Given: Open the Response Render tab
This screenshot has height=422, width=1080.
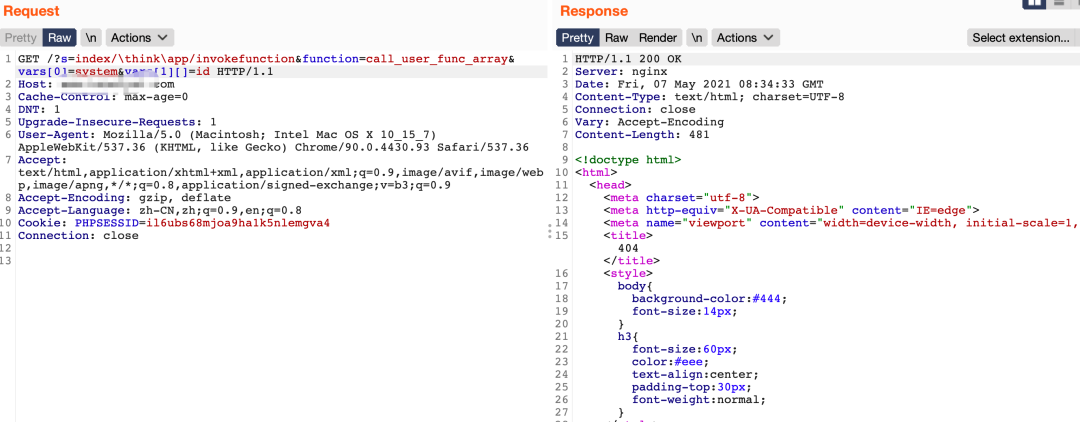Looking at the screenshot, I should coord(658,38).
